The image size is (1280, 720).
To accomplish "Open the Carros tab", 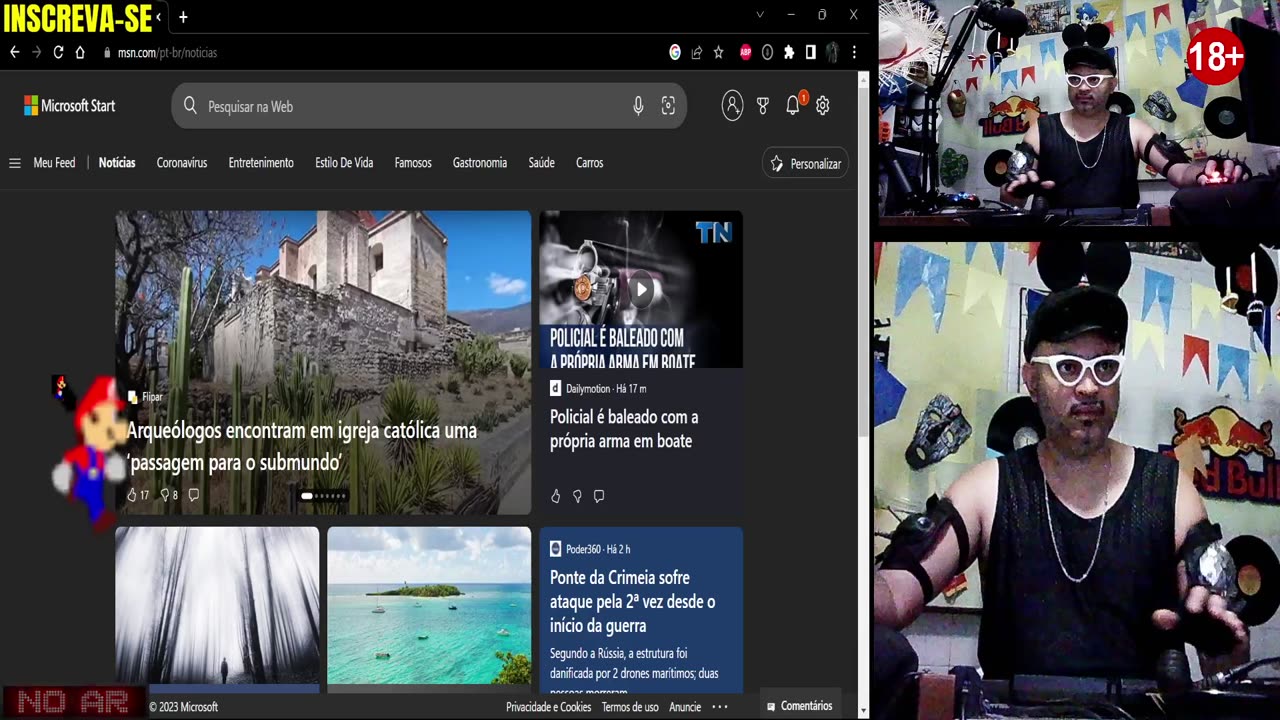I will pyautogui.click(x=590, y=163).
